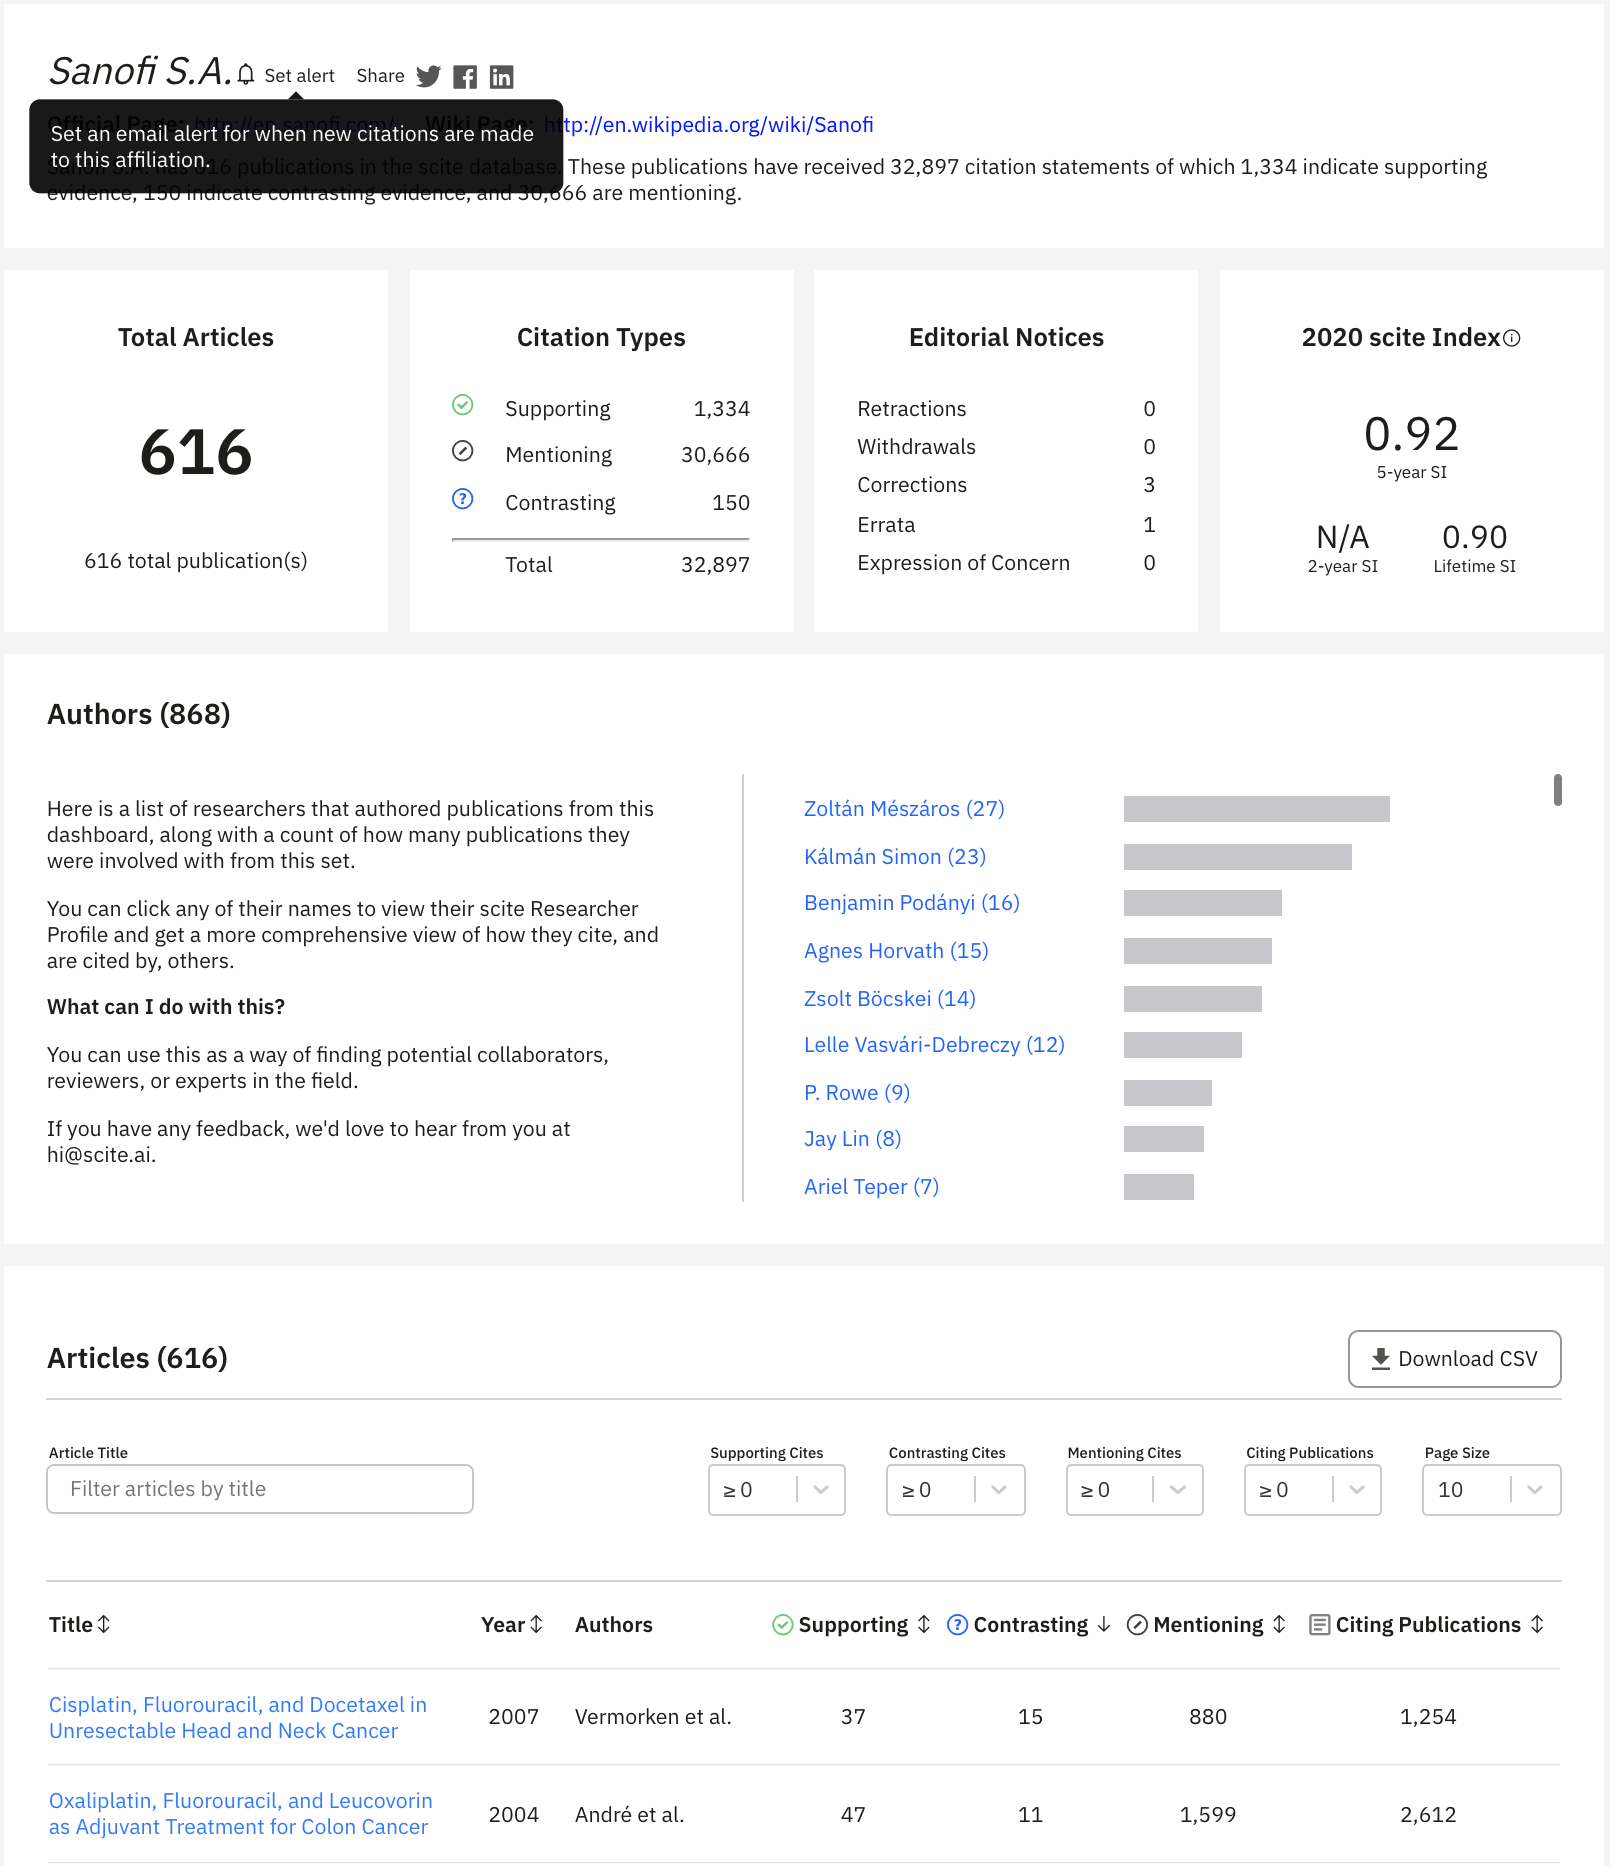Sort by Contrasting column down arrow
The image size is (1610, 1866).
1104,1624
